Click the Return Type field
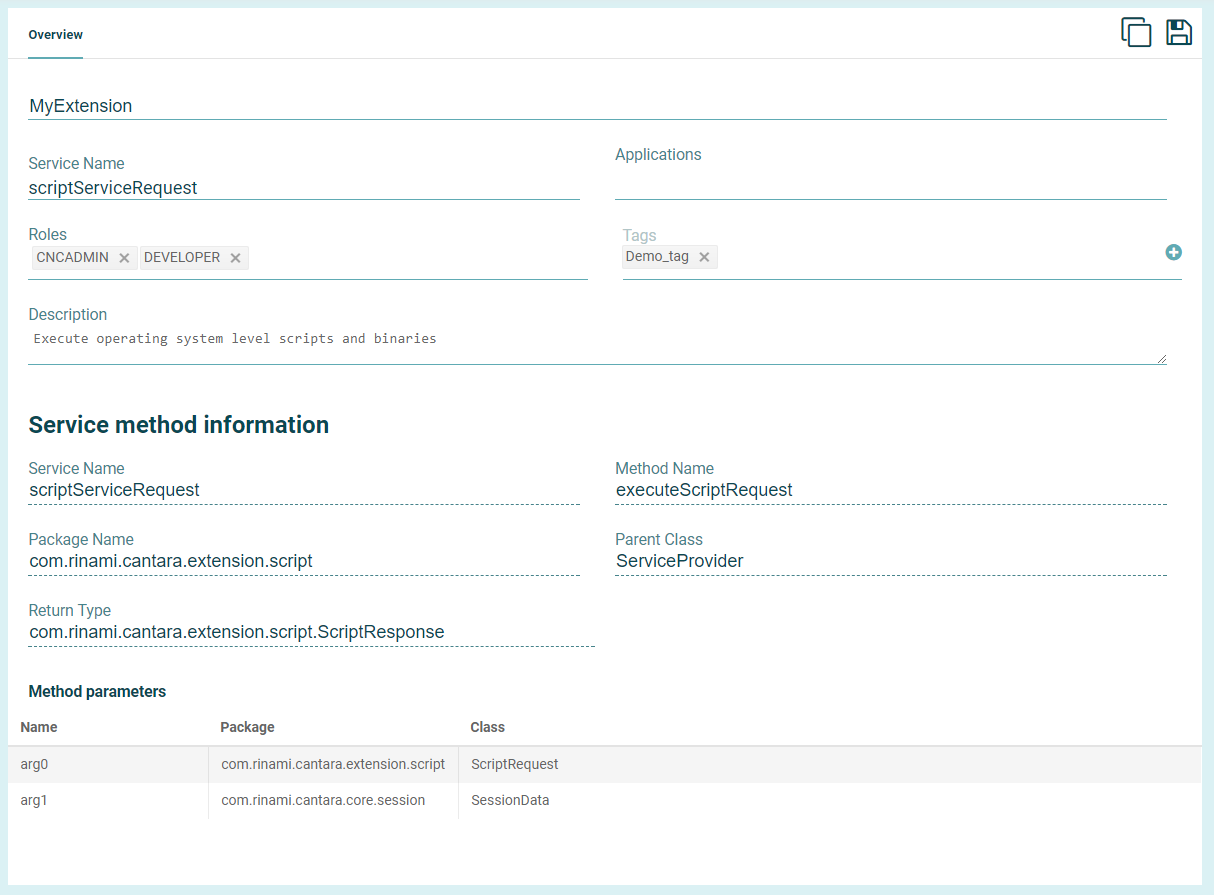Viewport: 1214px width, 895px height. (310, 632)
